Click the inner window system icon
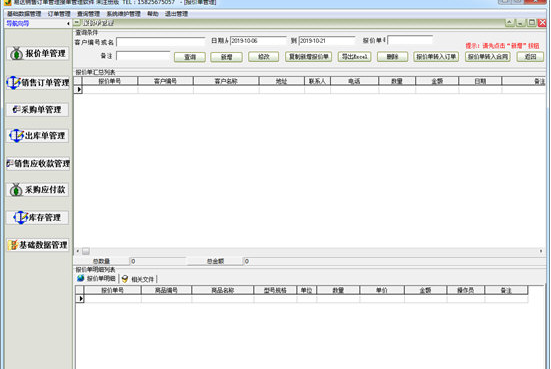 (77, 23)
